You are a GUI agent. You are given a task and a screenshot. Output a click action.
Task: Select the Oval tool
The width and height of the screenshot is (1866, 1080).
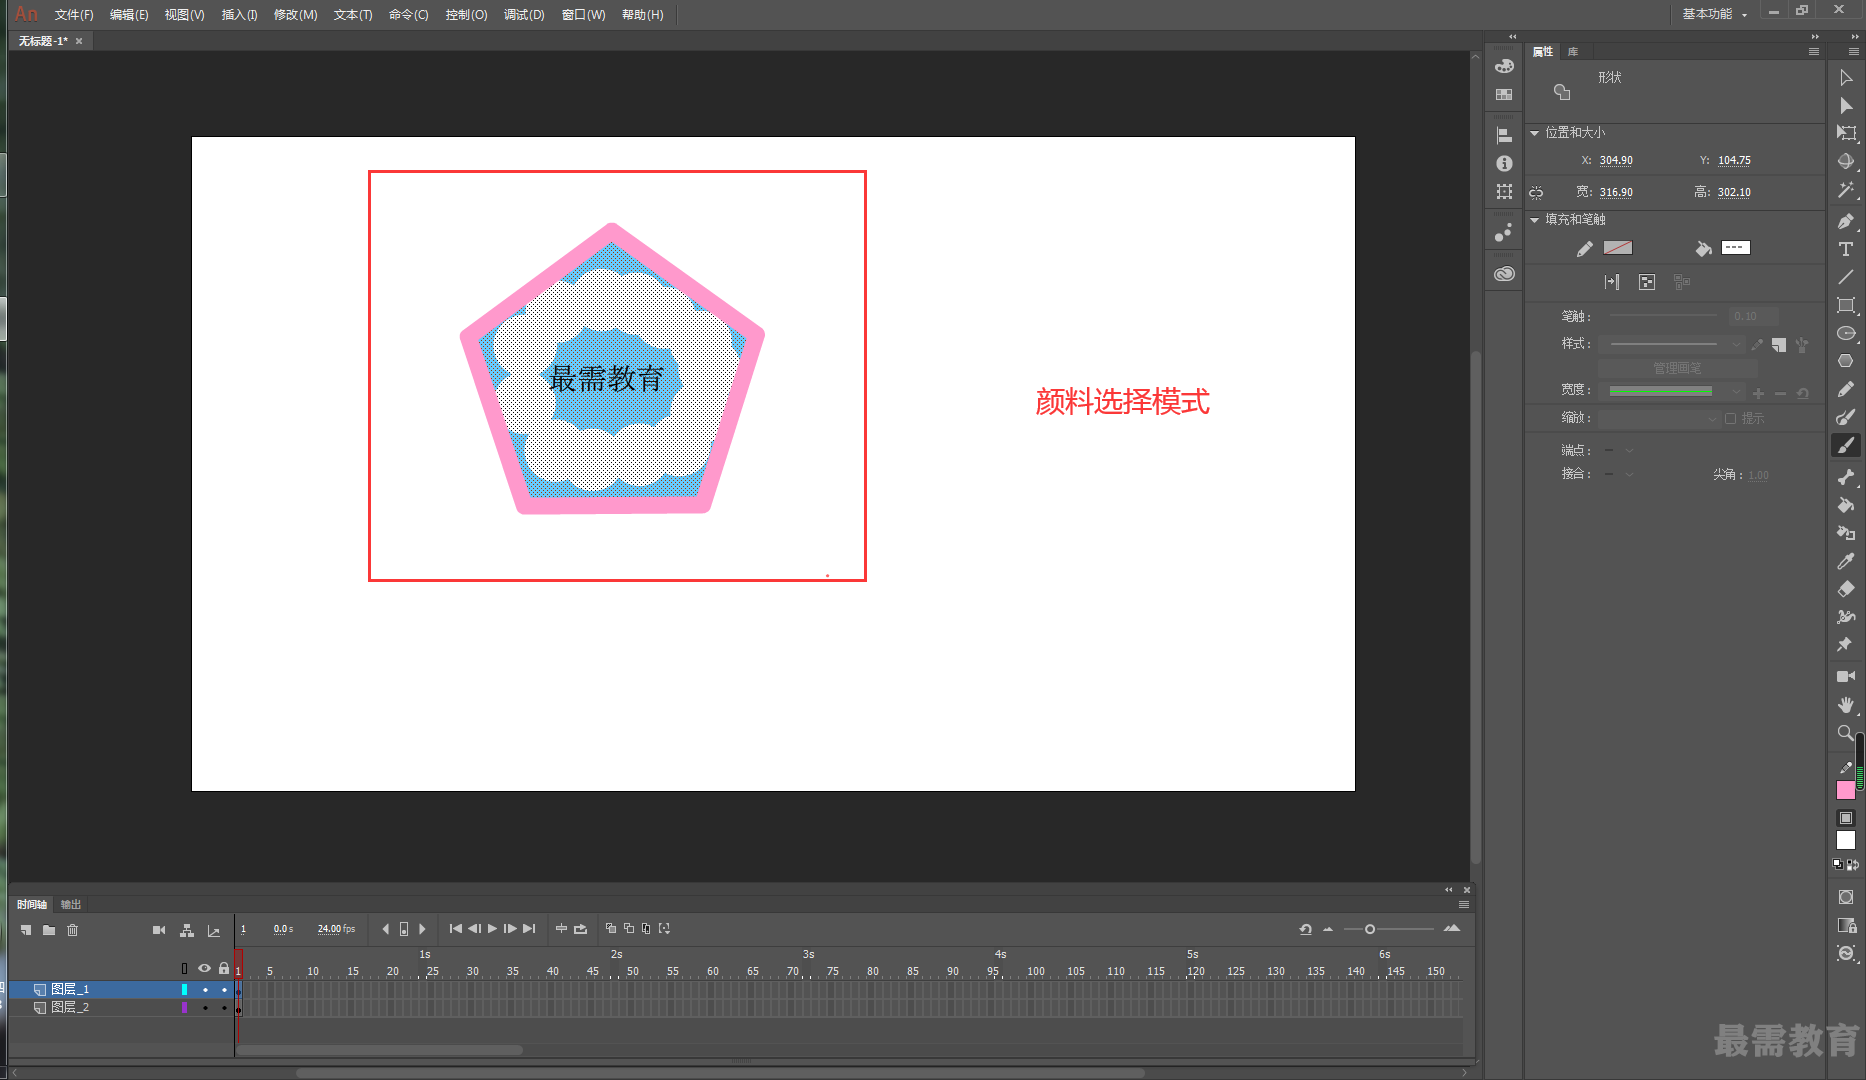point(1846,333)
